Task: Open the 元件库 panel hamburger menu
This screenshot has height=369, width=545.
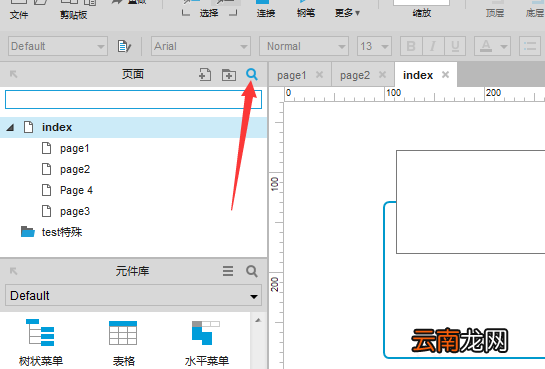Action: [x=228, y=271]
